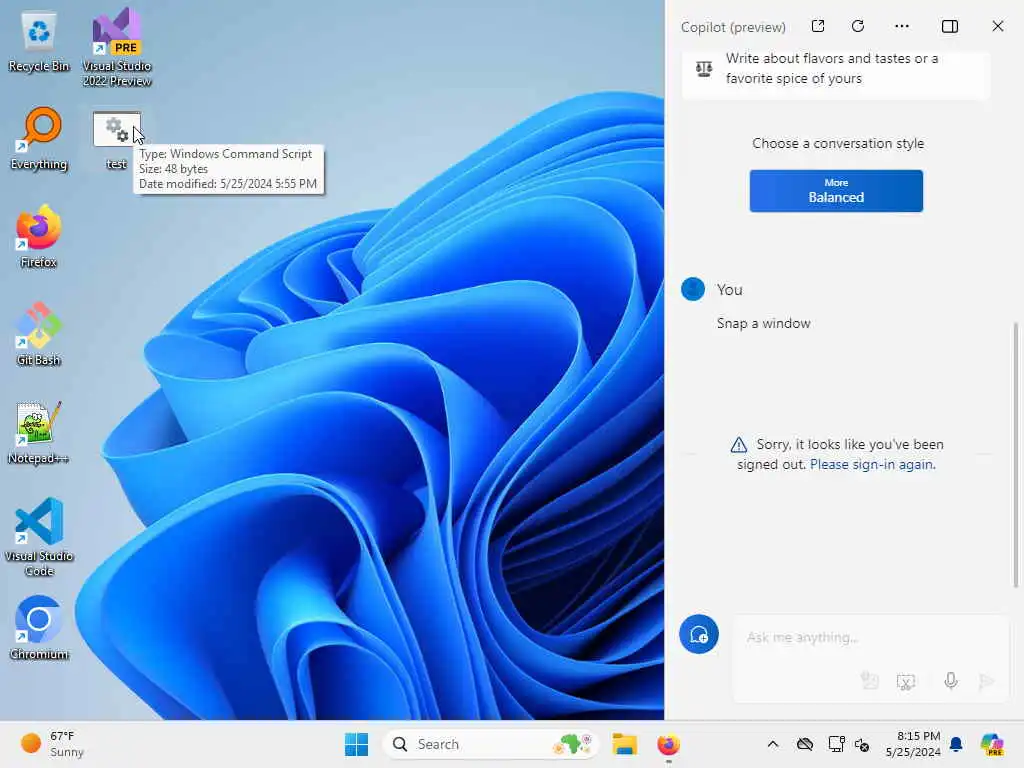Click the Please sign-in again link
Image resolution: width=1024 pixels, height=768 pixels.
872,464
